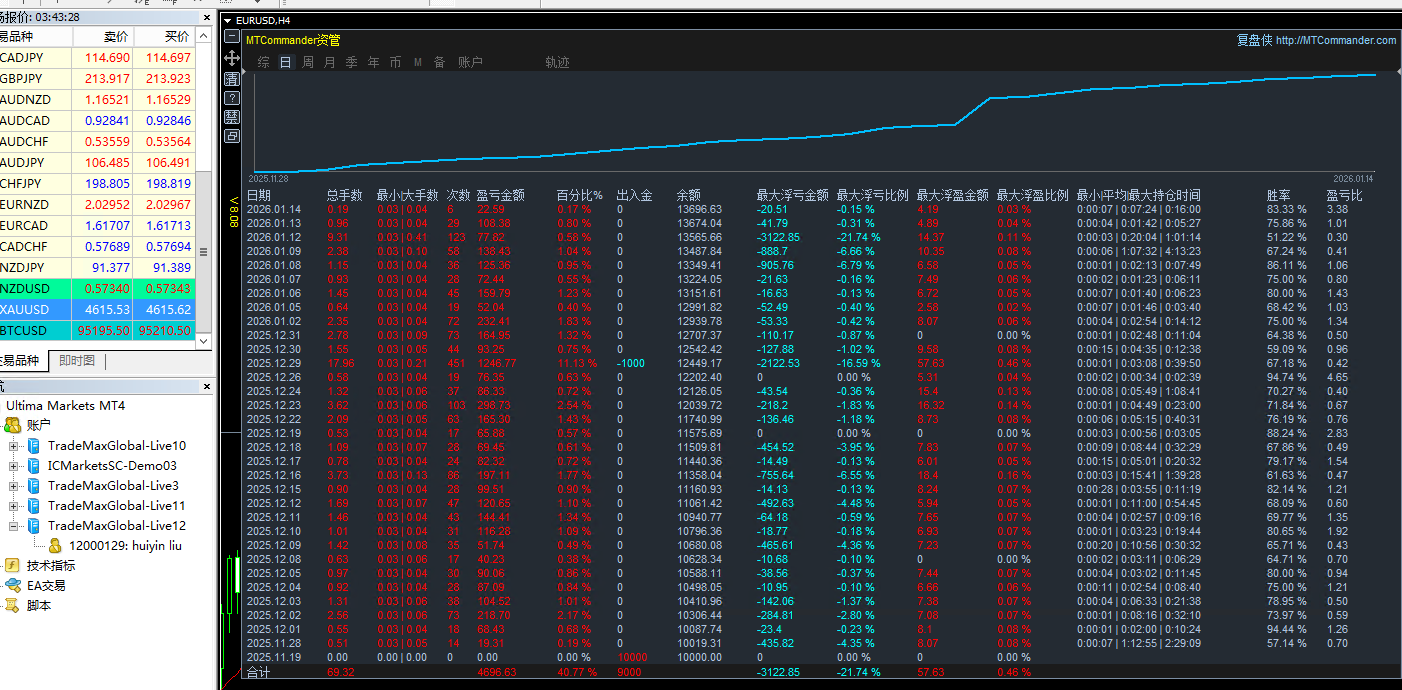Expand the TradeMaxGlobal-Live10 tree node

[x=14, y=446]
